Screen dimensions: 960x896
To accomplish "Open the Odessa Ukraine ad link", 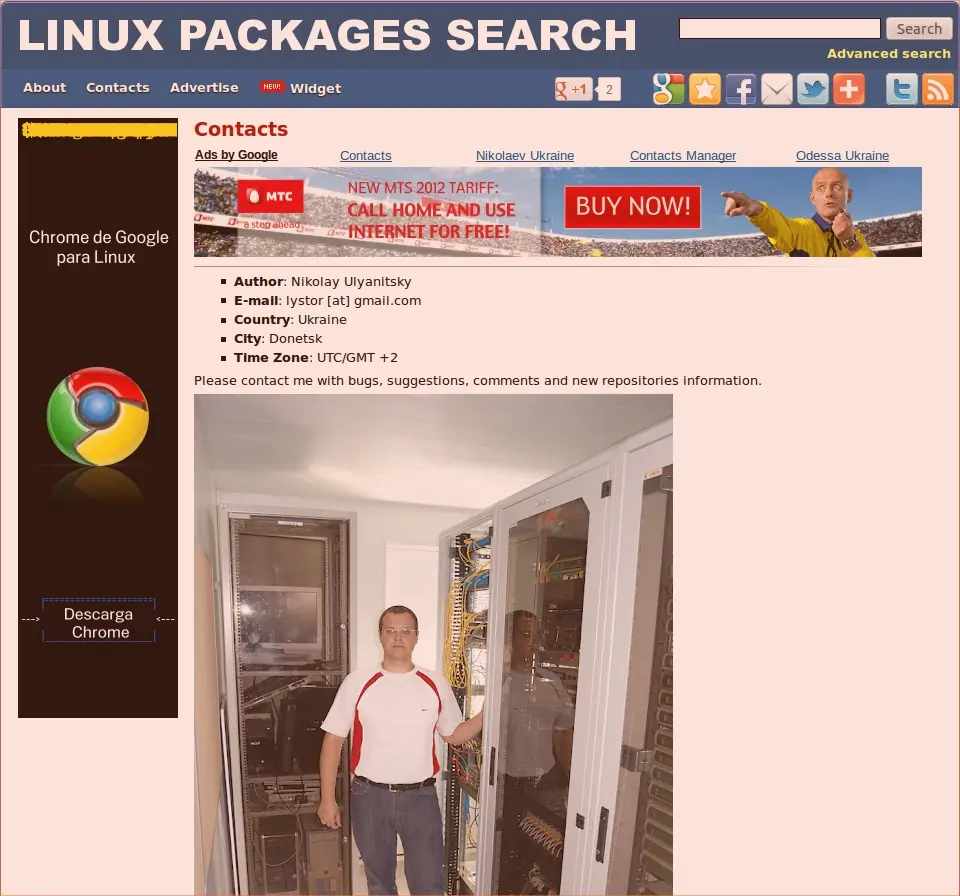I will coord(842,156).
